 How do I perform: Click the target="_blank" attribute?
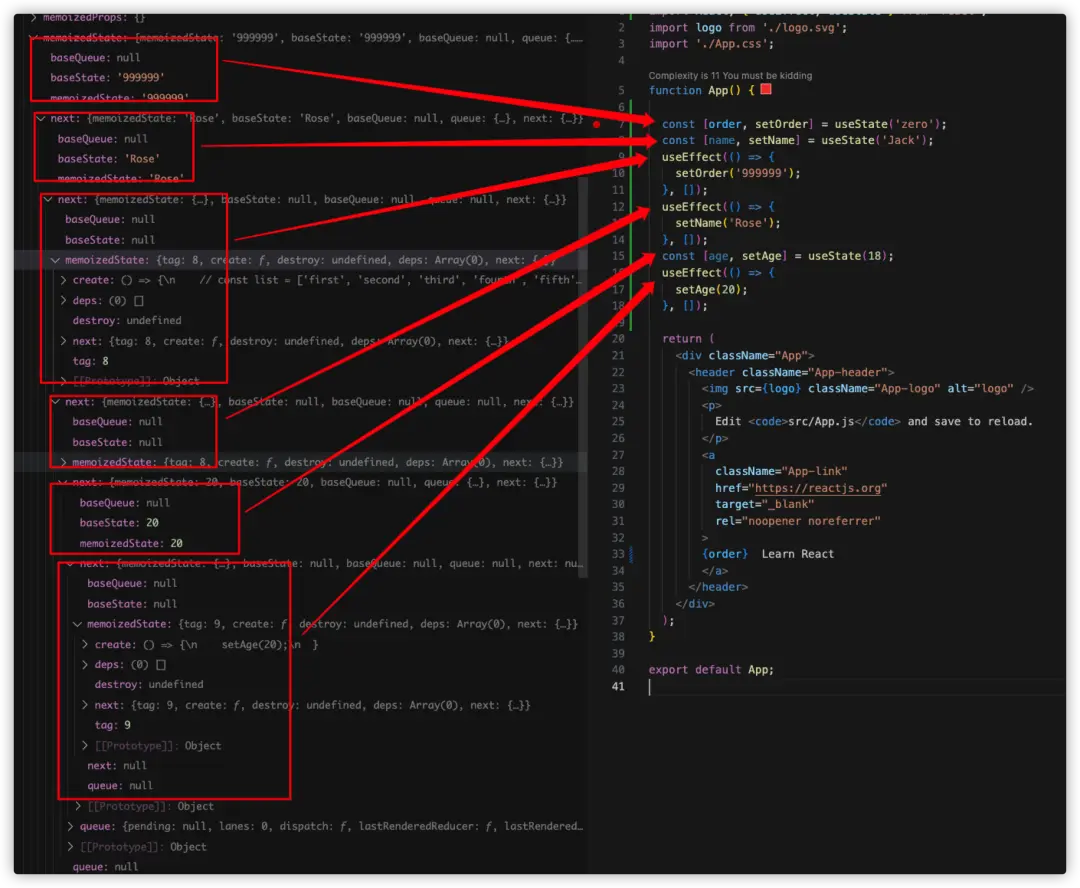pos(765,504)
